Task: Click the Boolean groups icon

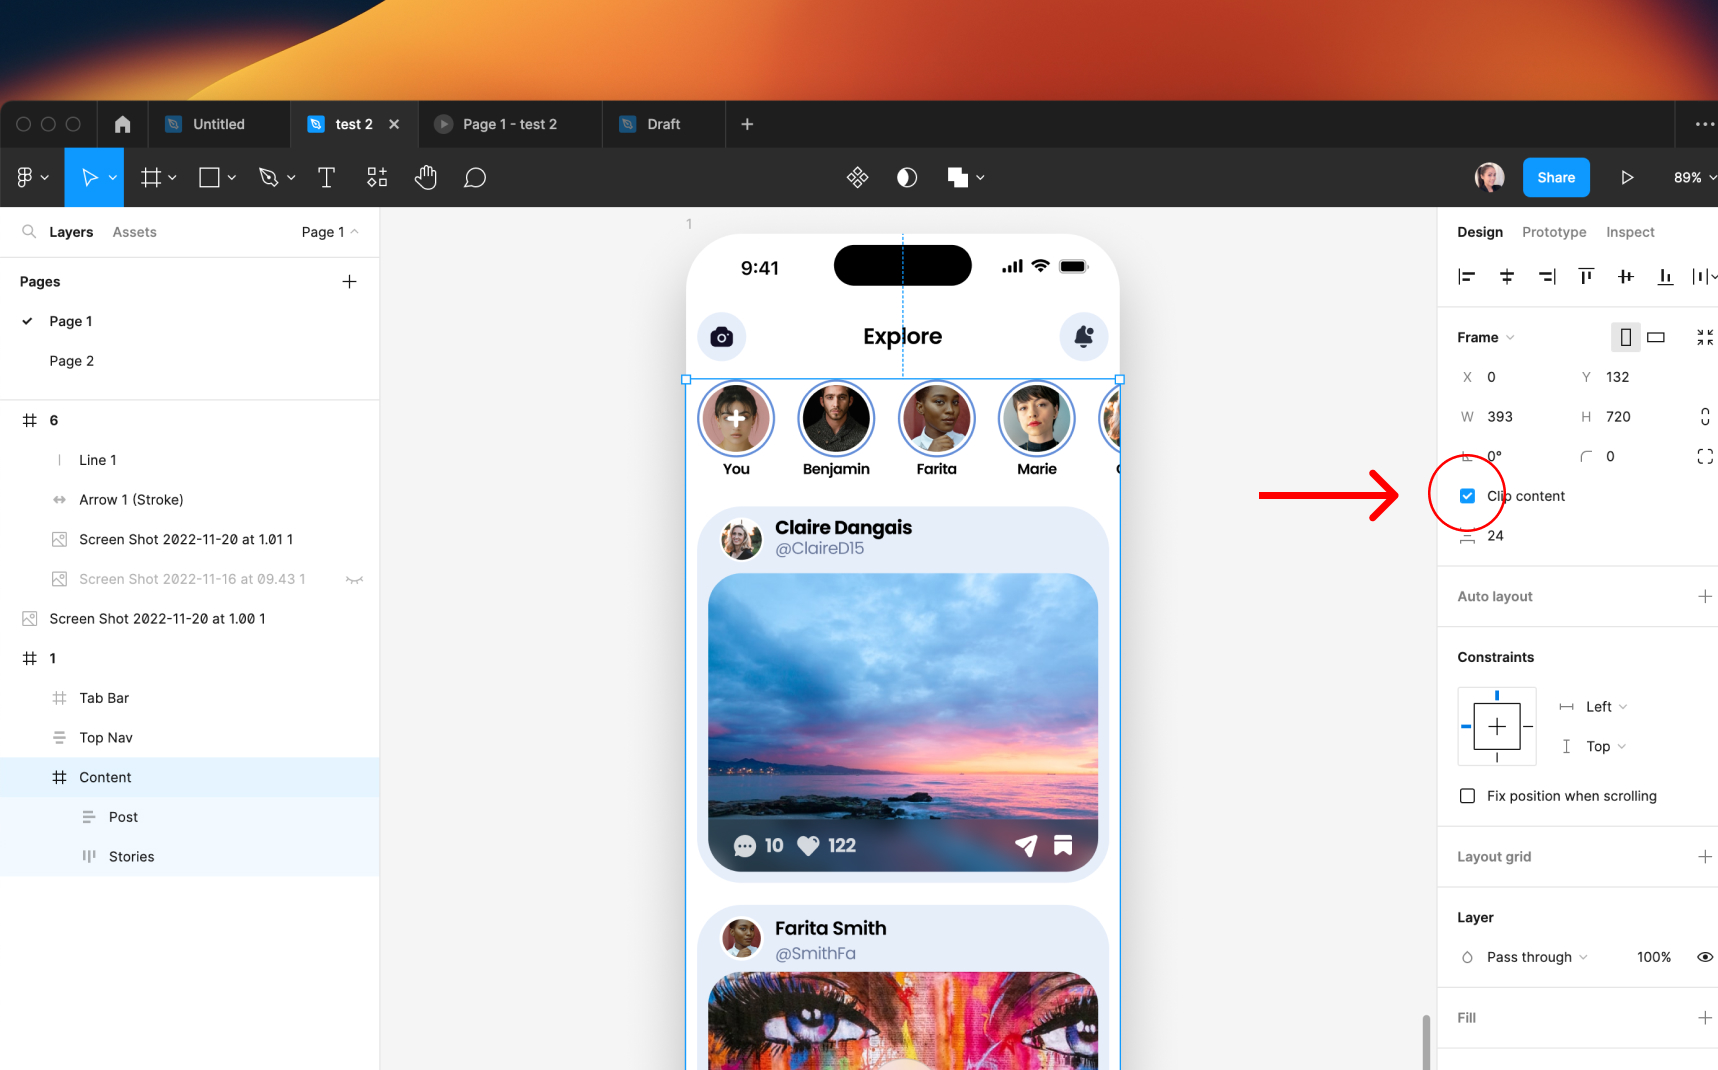Action: (957, 177)
